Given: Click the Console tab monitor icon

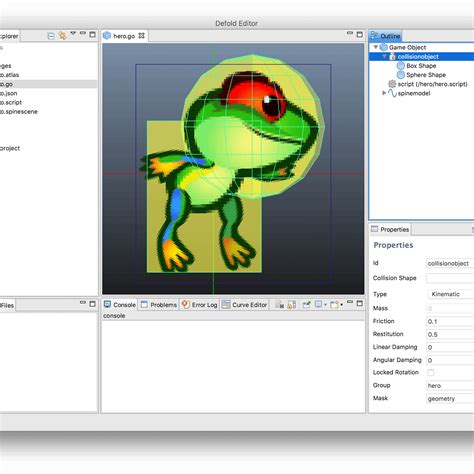Looking at the screenshot, I should coord(107,304).
